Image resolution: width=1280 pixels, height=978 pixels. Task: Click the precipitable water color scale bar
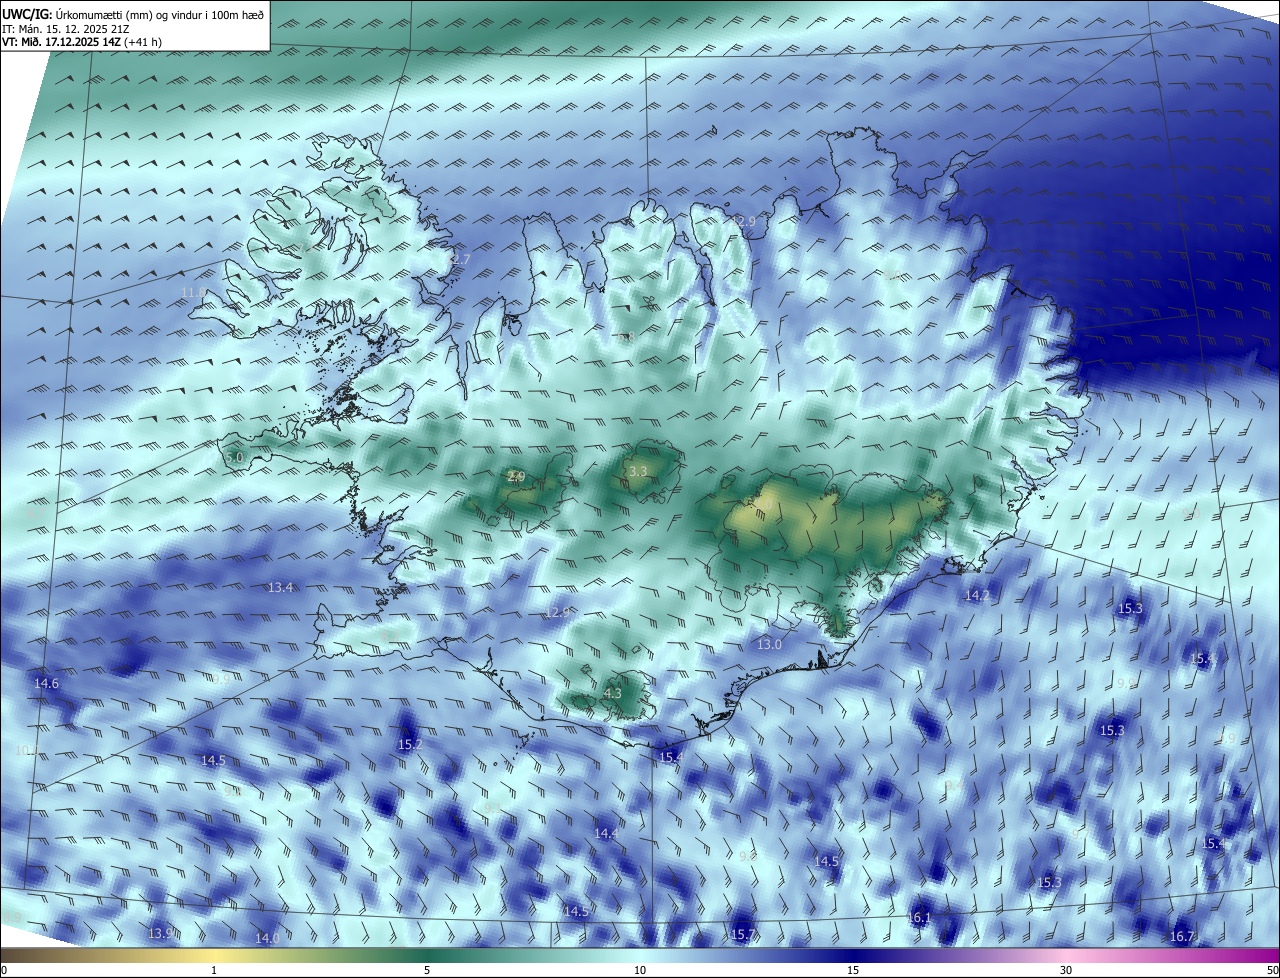click(x=640, y=955)
